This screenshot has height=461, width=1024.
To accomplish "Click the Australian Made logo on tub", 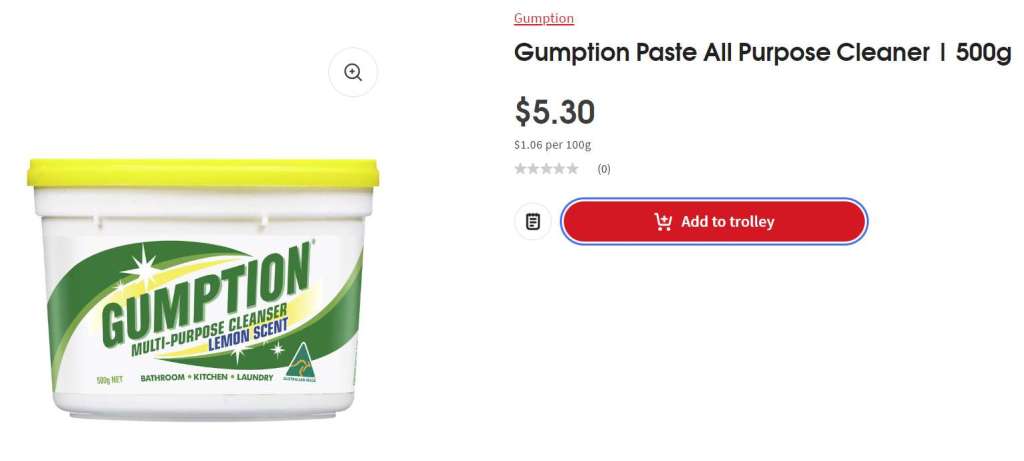I will click(x=300, y=362).
